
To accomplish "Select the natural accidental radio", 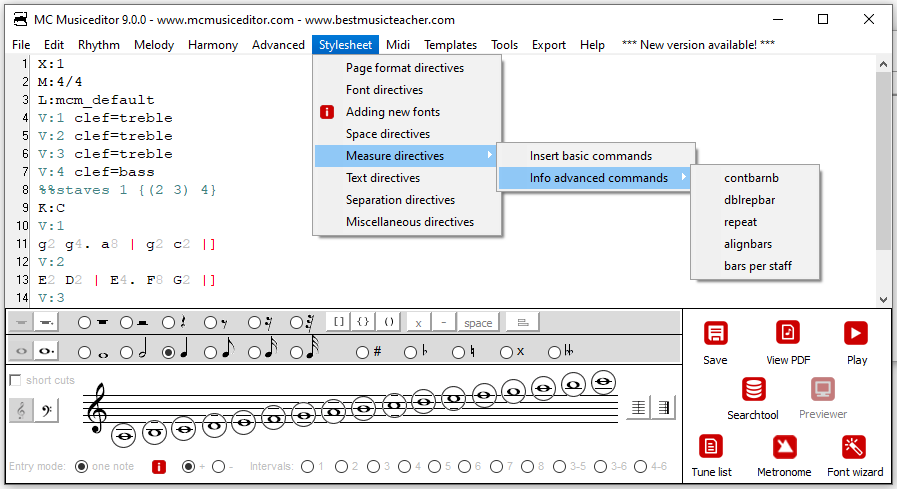I will coord(458,352).
